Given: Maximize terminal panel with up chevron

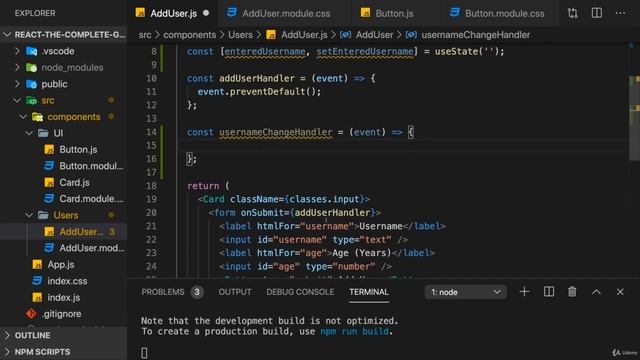Looking at the screenshot, I should (x=596, y=292).
